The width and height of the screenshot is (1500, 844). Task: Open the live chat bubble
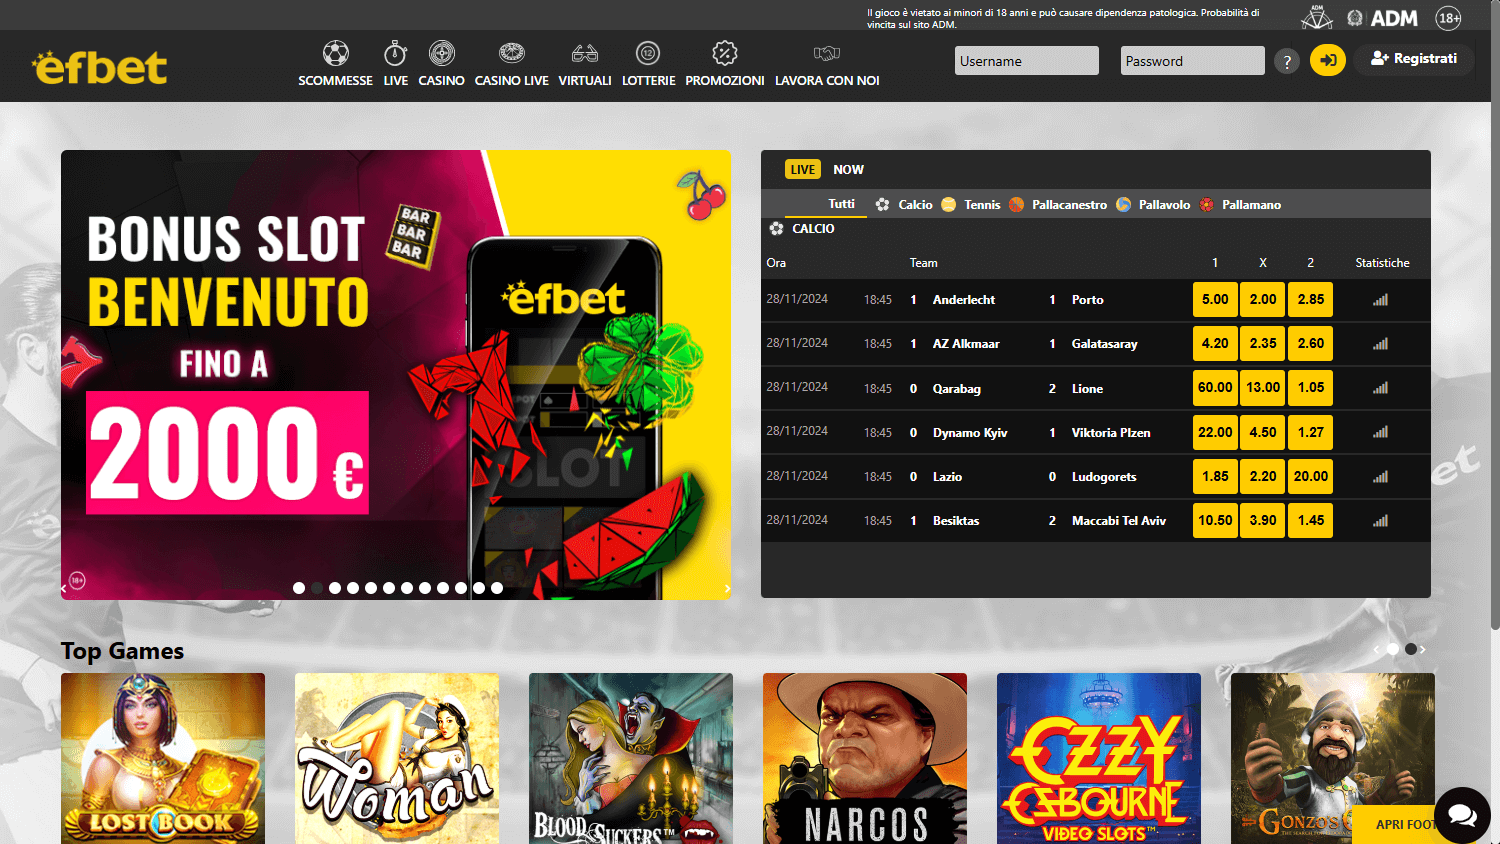click(1462, 816)
